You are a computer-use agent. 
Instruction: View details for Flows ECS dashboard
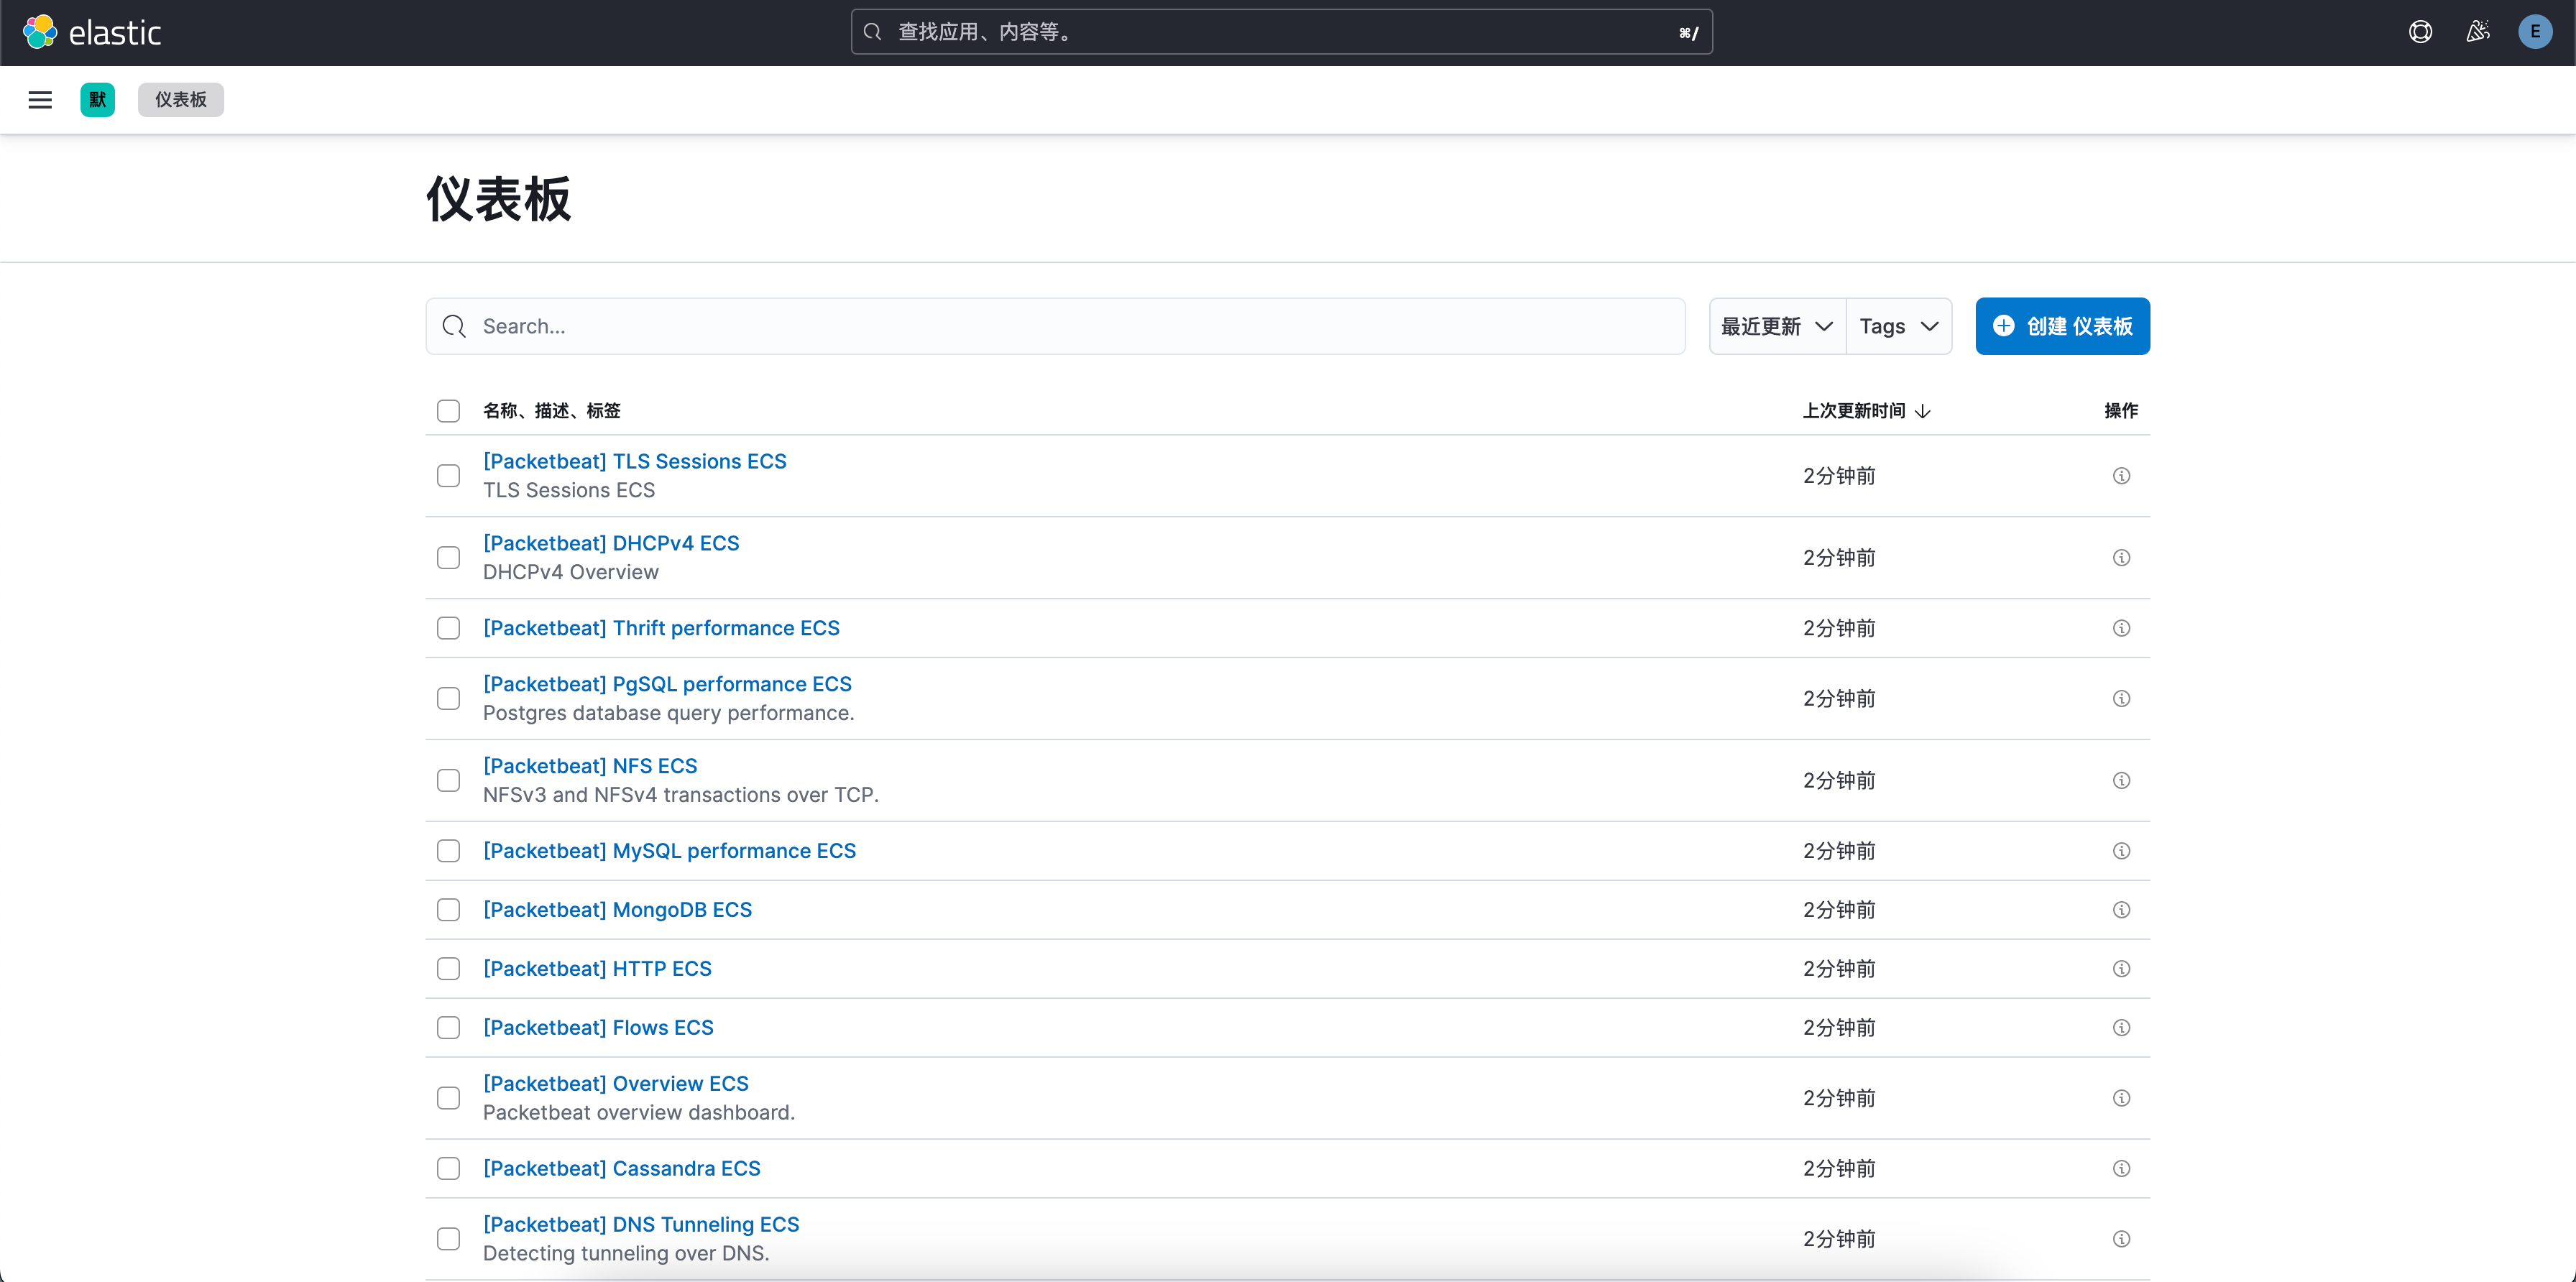click(x=2121, y=1028)
